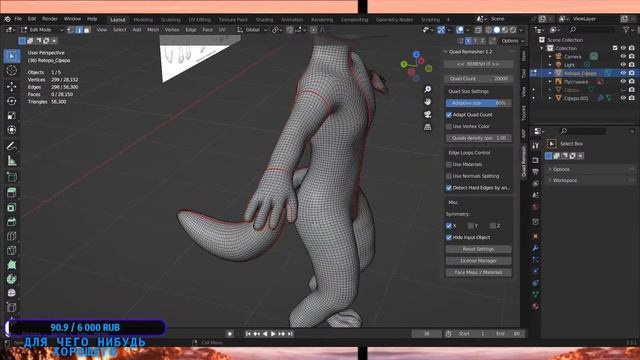Viewport: 640px width, 360px height.
Task: Pick the Knife tool
Action: [x=12, y=250]
